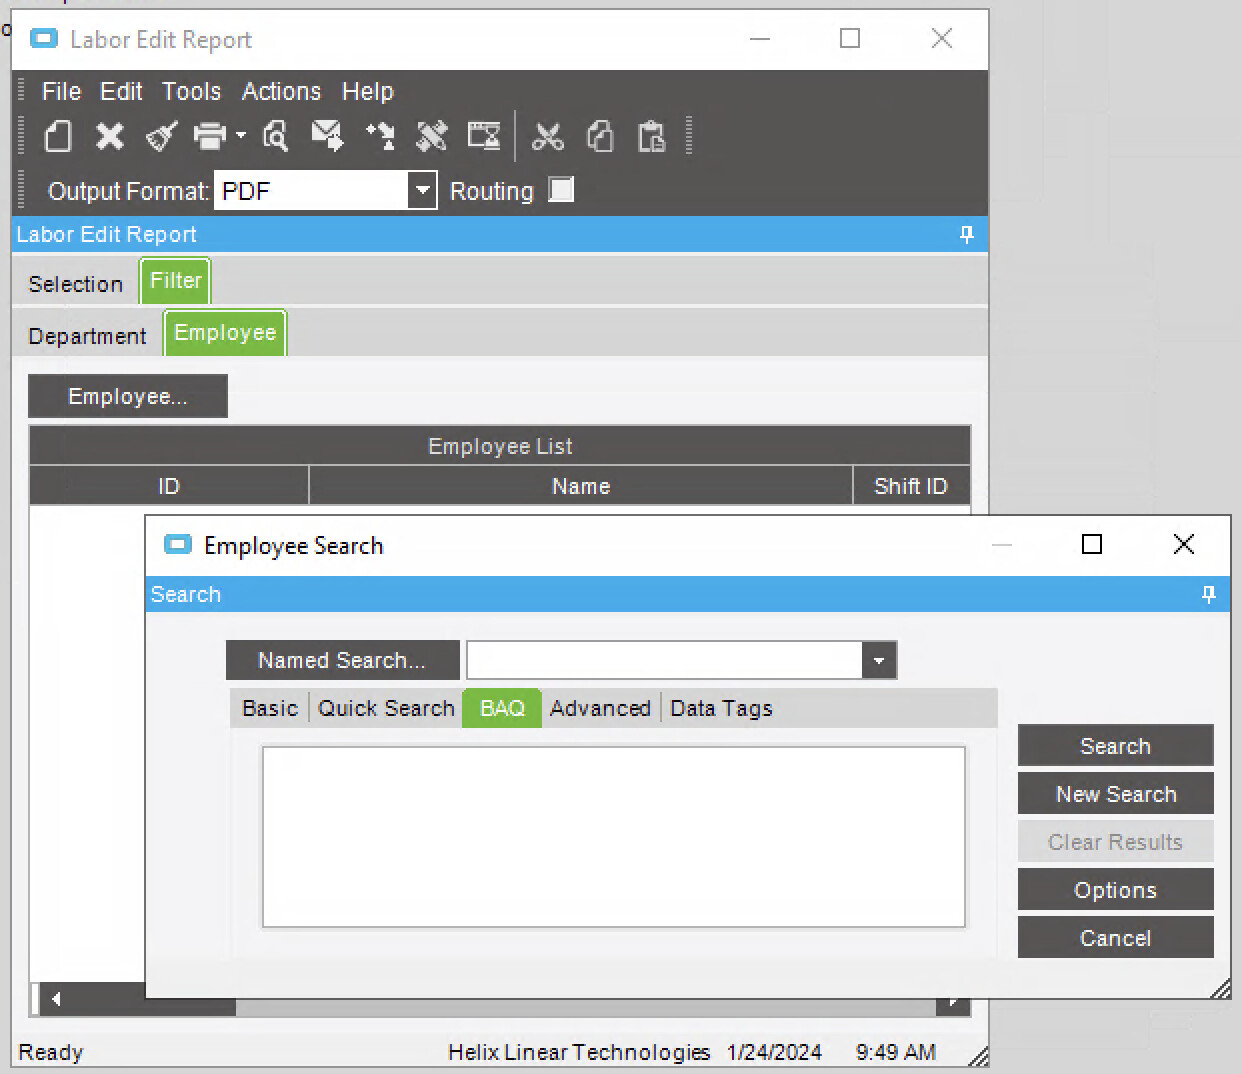This screenshot has height=1074, width=1242.
Task: Open the File menu
Action: (61, 91)
